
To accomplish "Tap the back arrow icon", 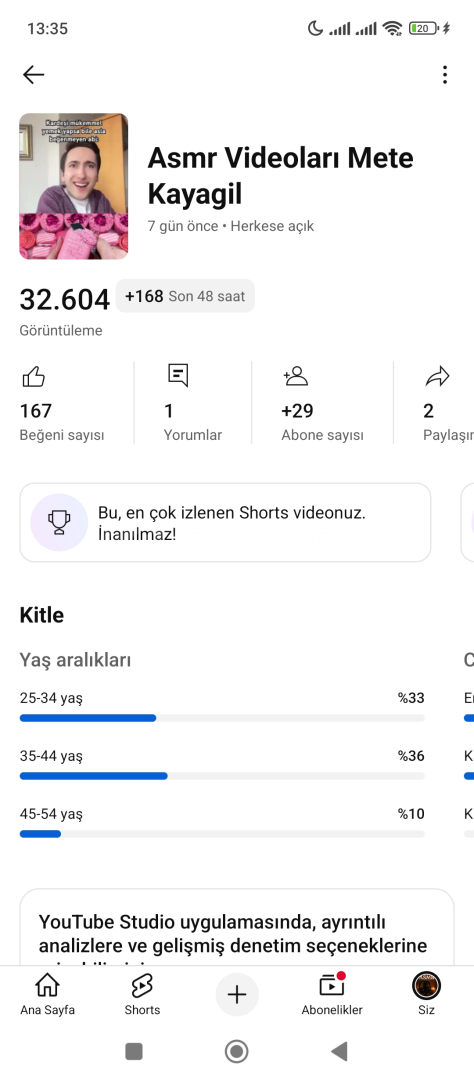I will pyautogui.click(x=33, y=74).
